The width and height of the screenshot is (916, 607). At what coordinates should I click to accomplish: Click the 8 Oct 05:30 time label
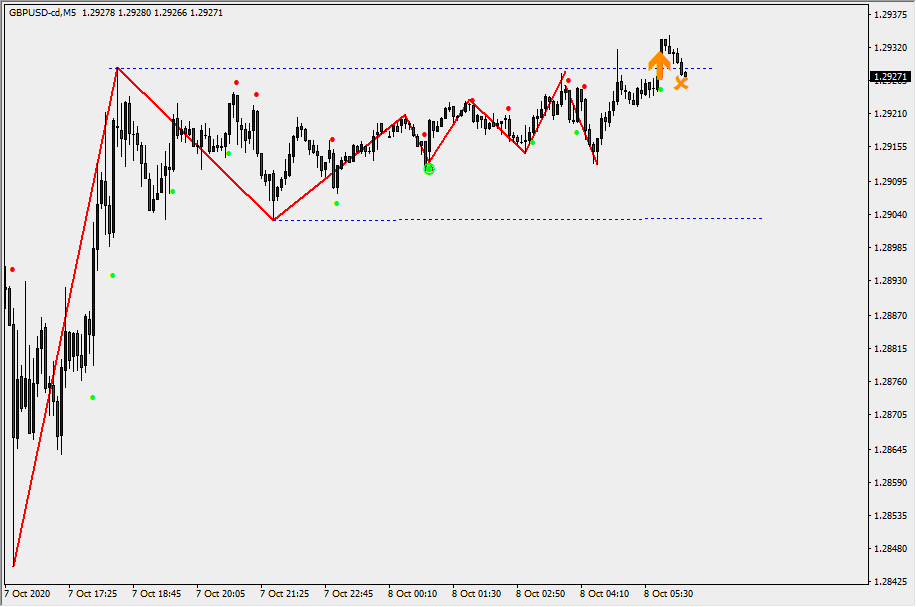(668, 593)
